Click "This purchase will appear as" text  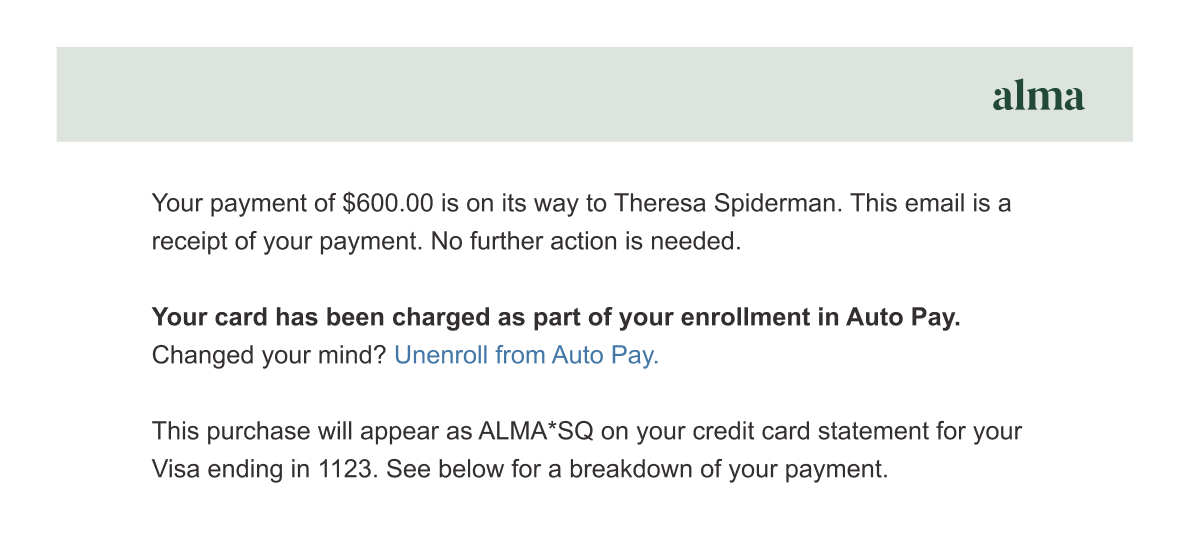314,432
